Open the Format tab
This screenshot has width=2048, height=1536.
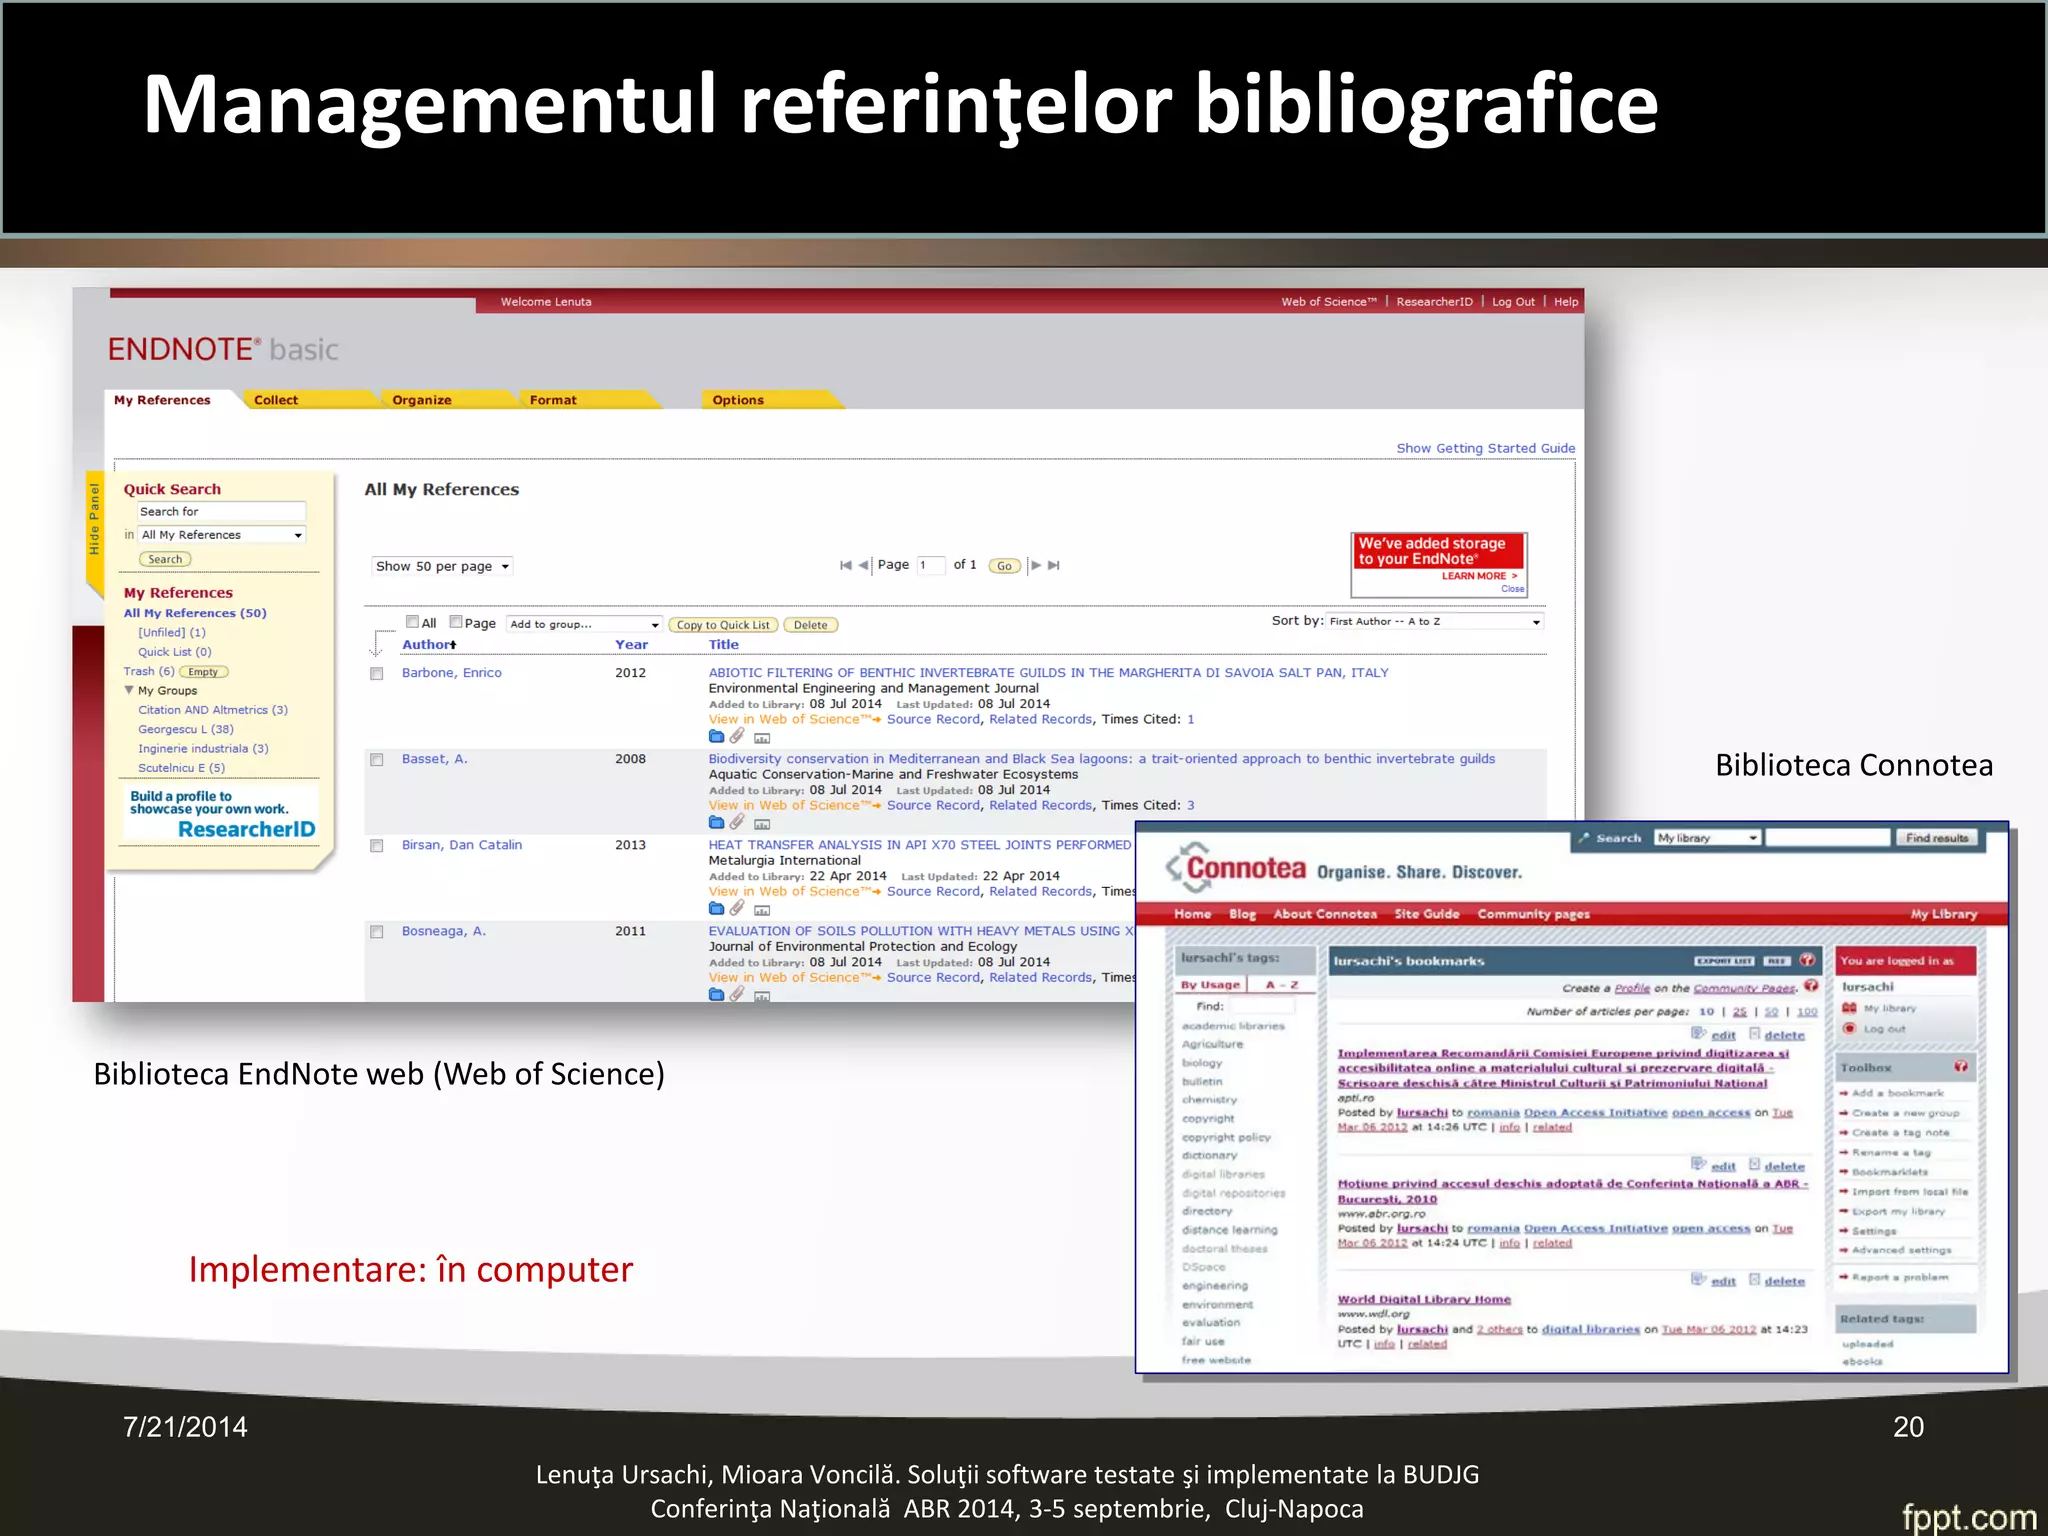tap(553, 400)
